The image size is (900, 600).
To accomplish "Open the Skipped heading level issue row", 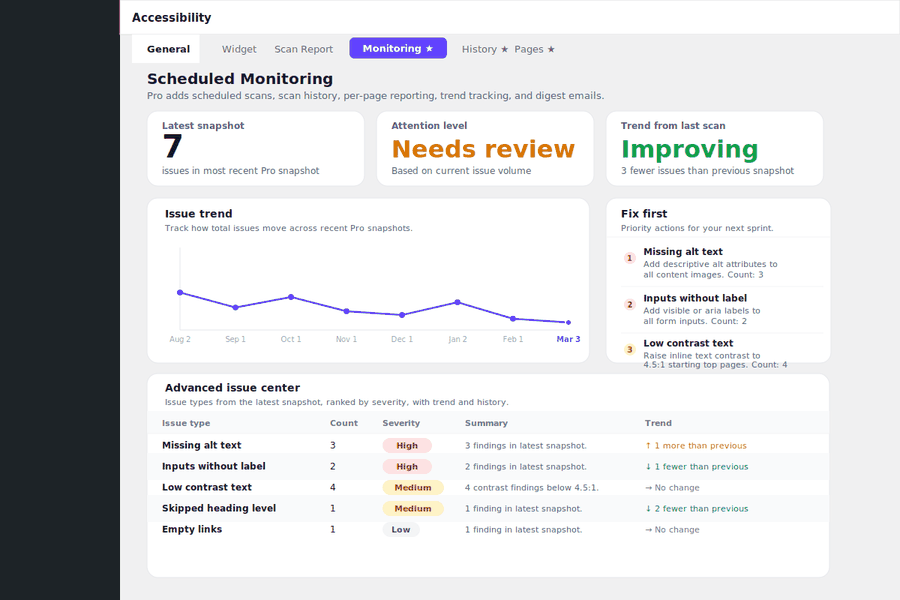I will pos(488,508).
